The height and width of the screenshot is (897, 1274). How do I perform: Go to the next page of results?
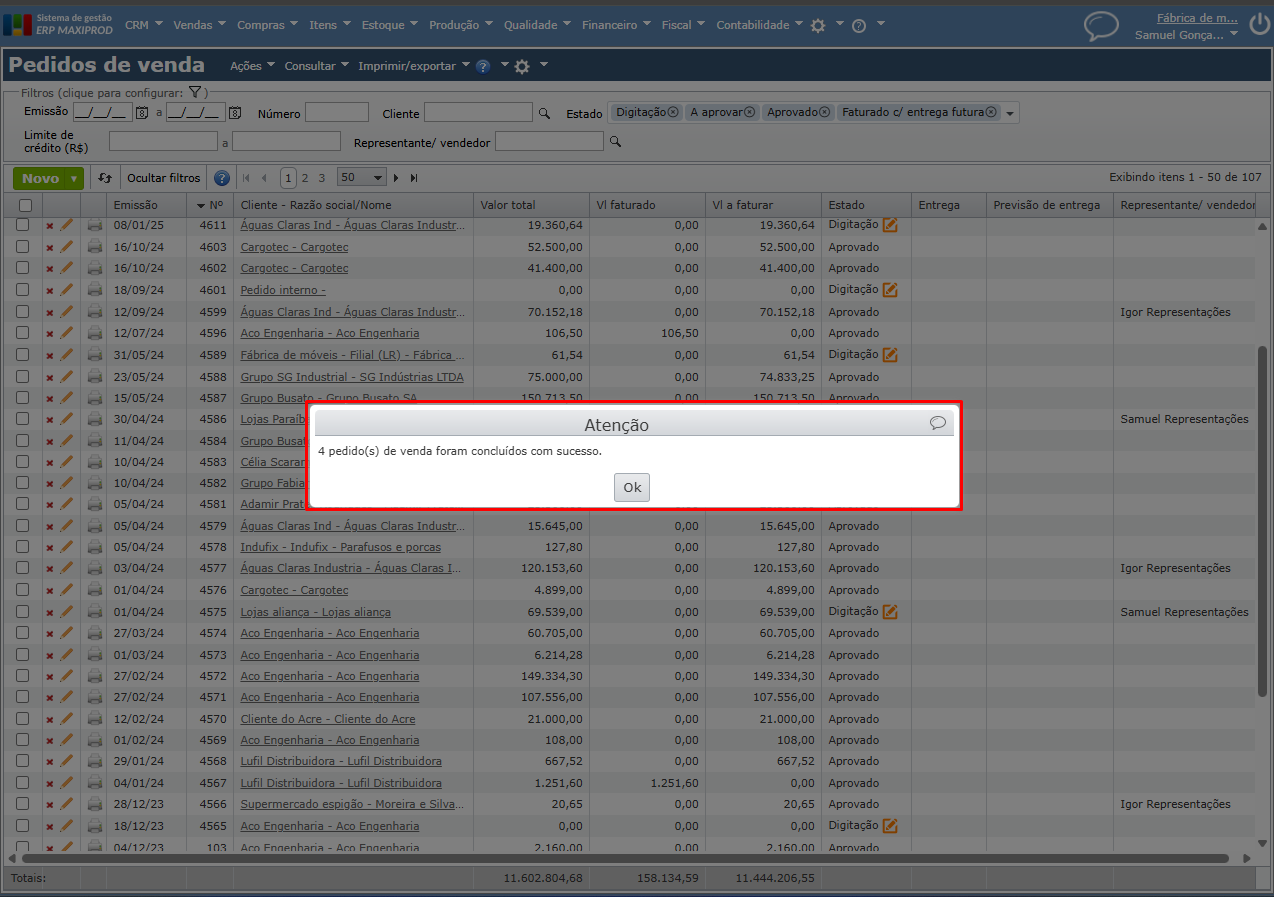pyautogui.click(x=396, y=178)
